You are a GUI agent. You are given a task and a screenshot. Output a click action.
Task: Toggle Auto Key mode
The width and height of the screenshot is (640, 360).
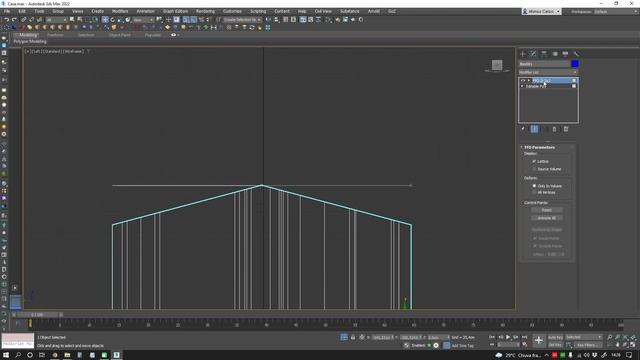[555, 337]
